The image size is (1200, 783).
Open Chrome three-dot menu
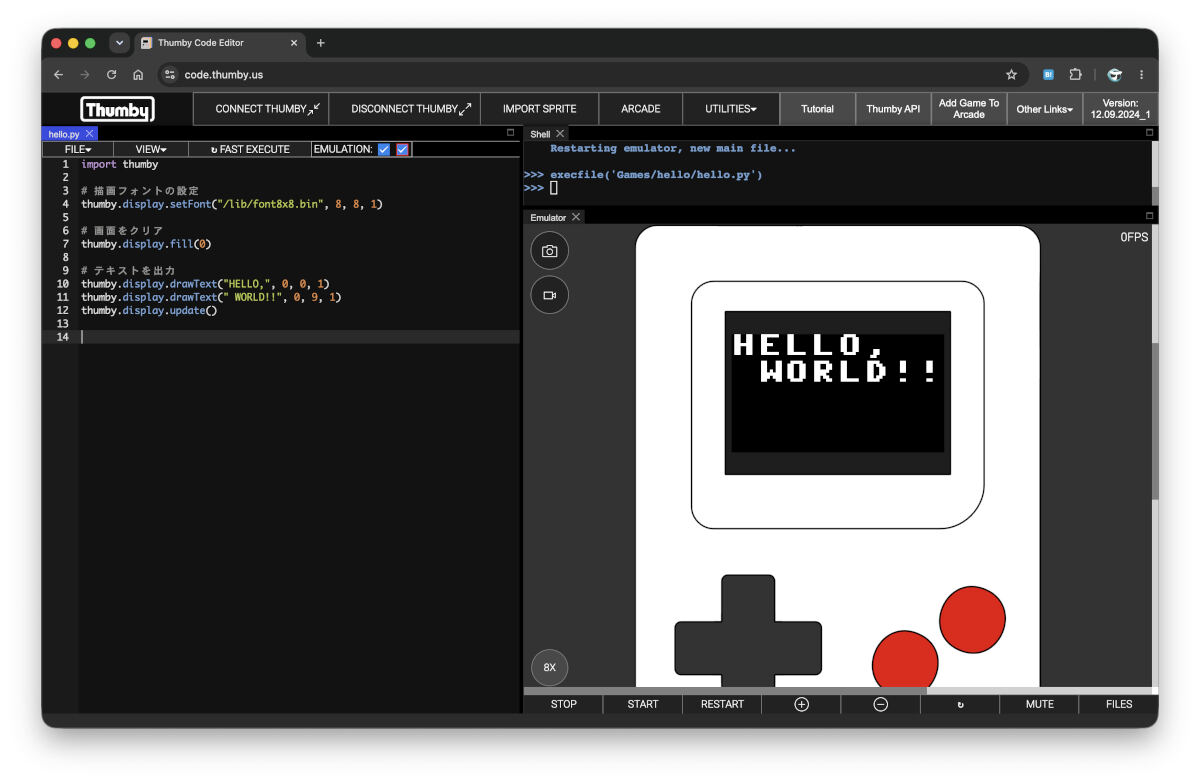click(x=1141, y=74)
